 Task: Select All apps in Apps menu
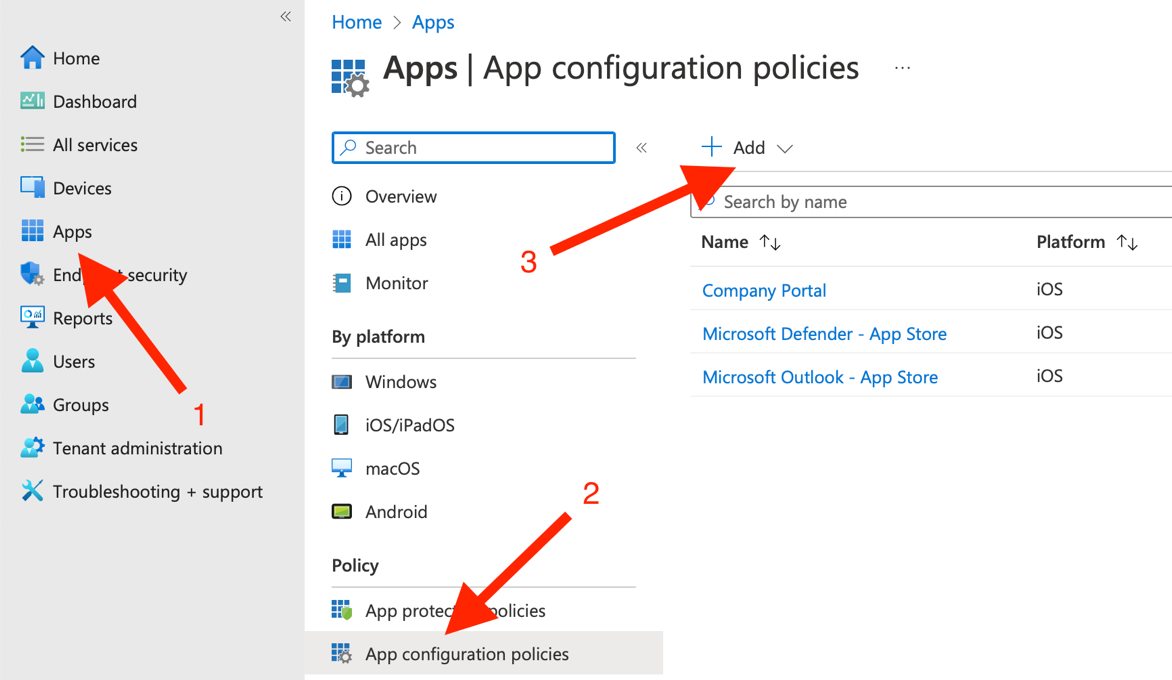point(396,240)
